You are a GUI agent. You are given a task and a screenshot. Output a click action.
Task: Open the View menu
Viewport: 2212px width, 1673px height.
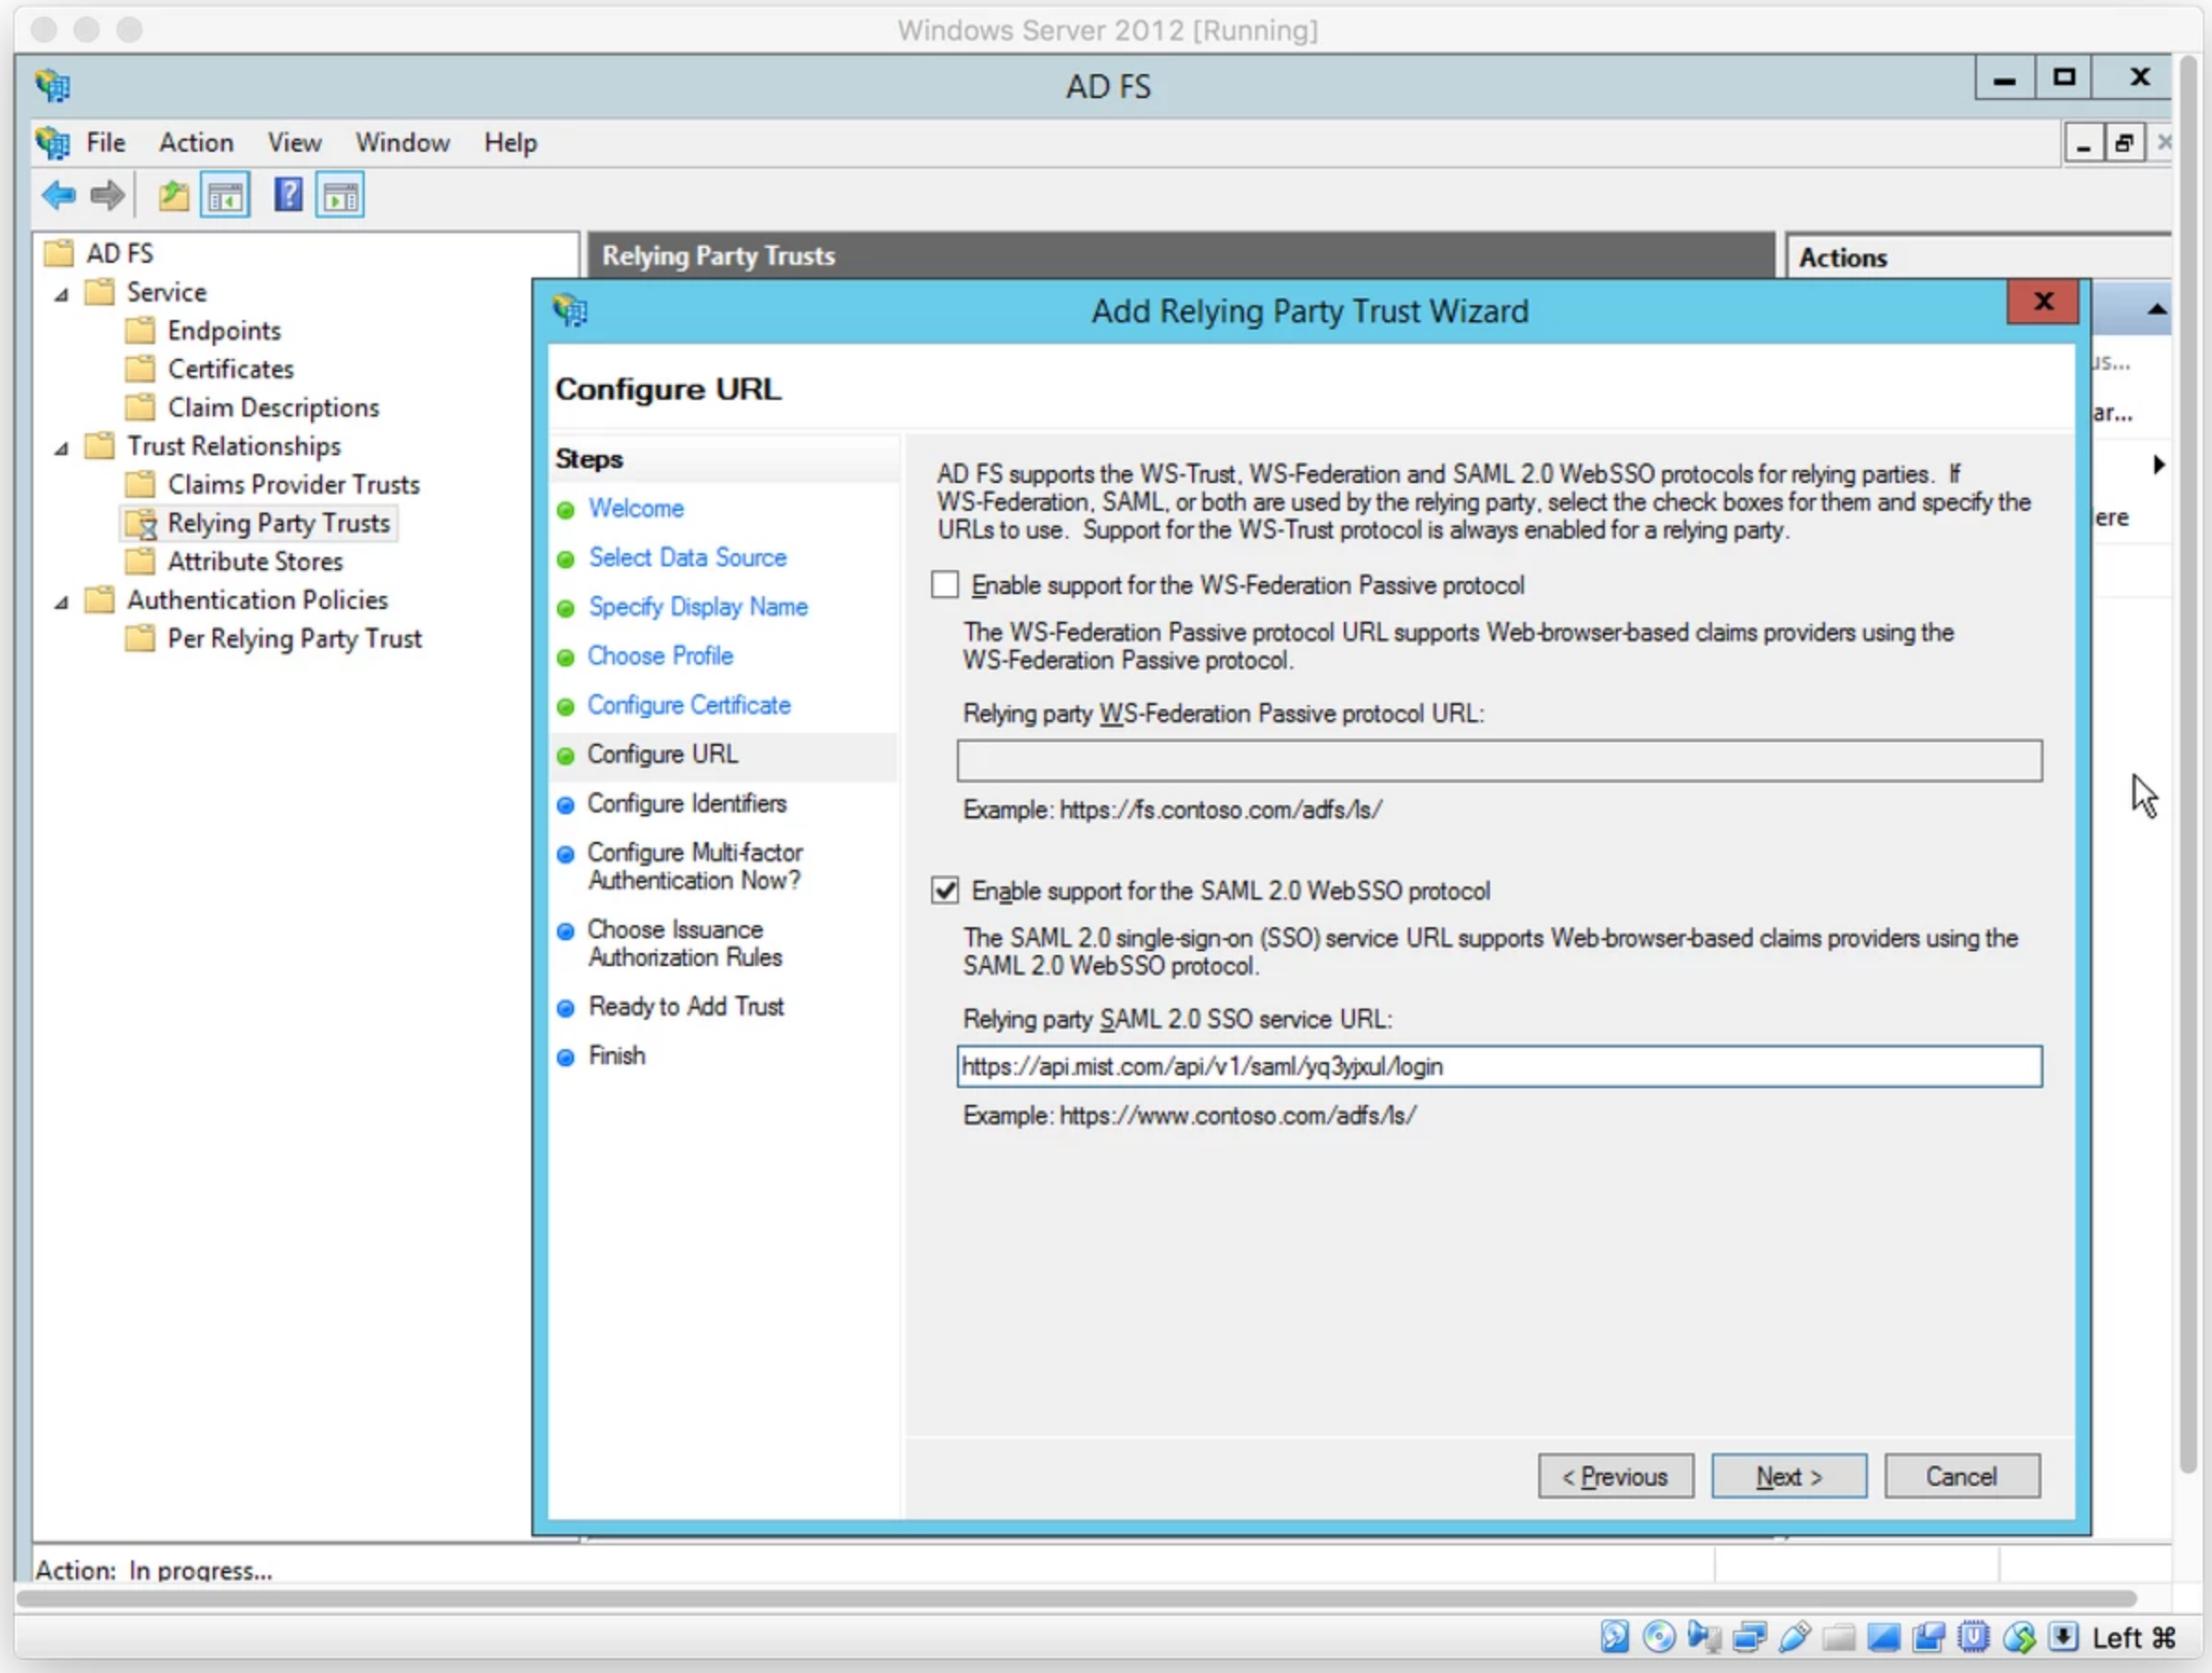click(x=294, y=143)
